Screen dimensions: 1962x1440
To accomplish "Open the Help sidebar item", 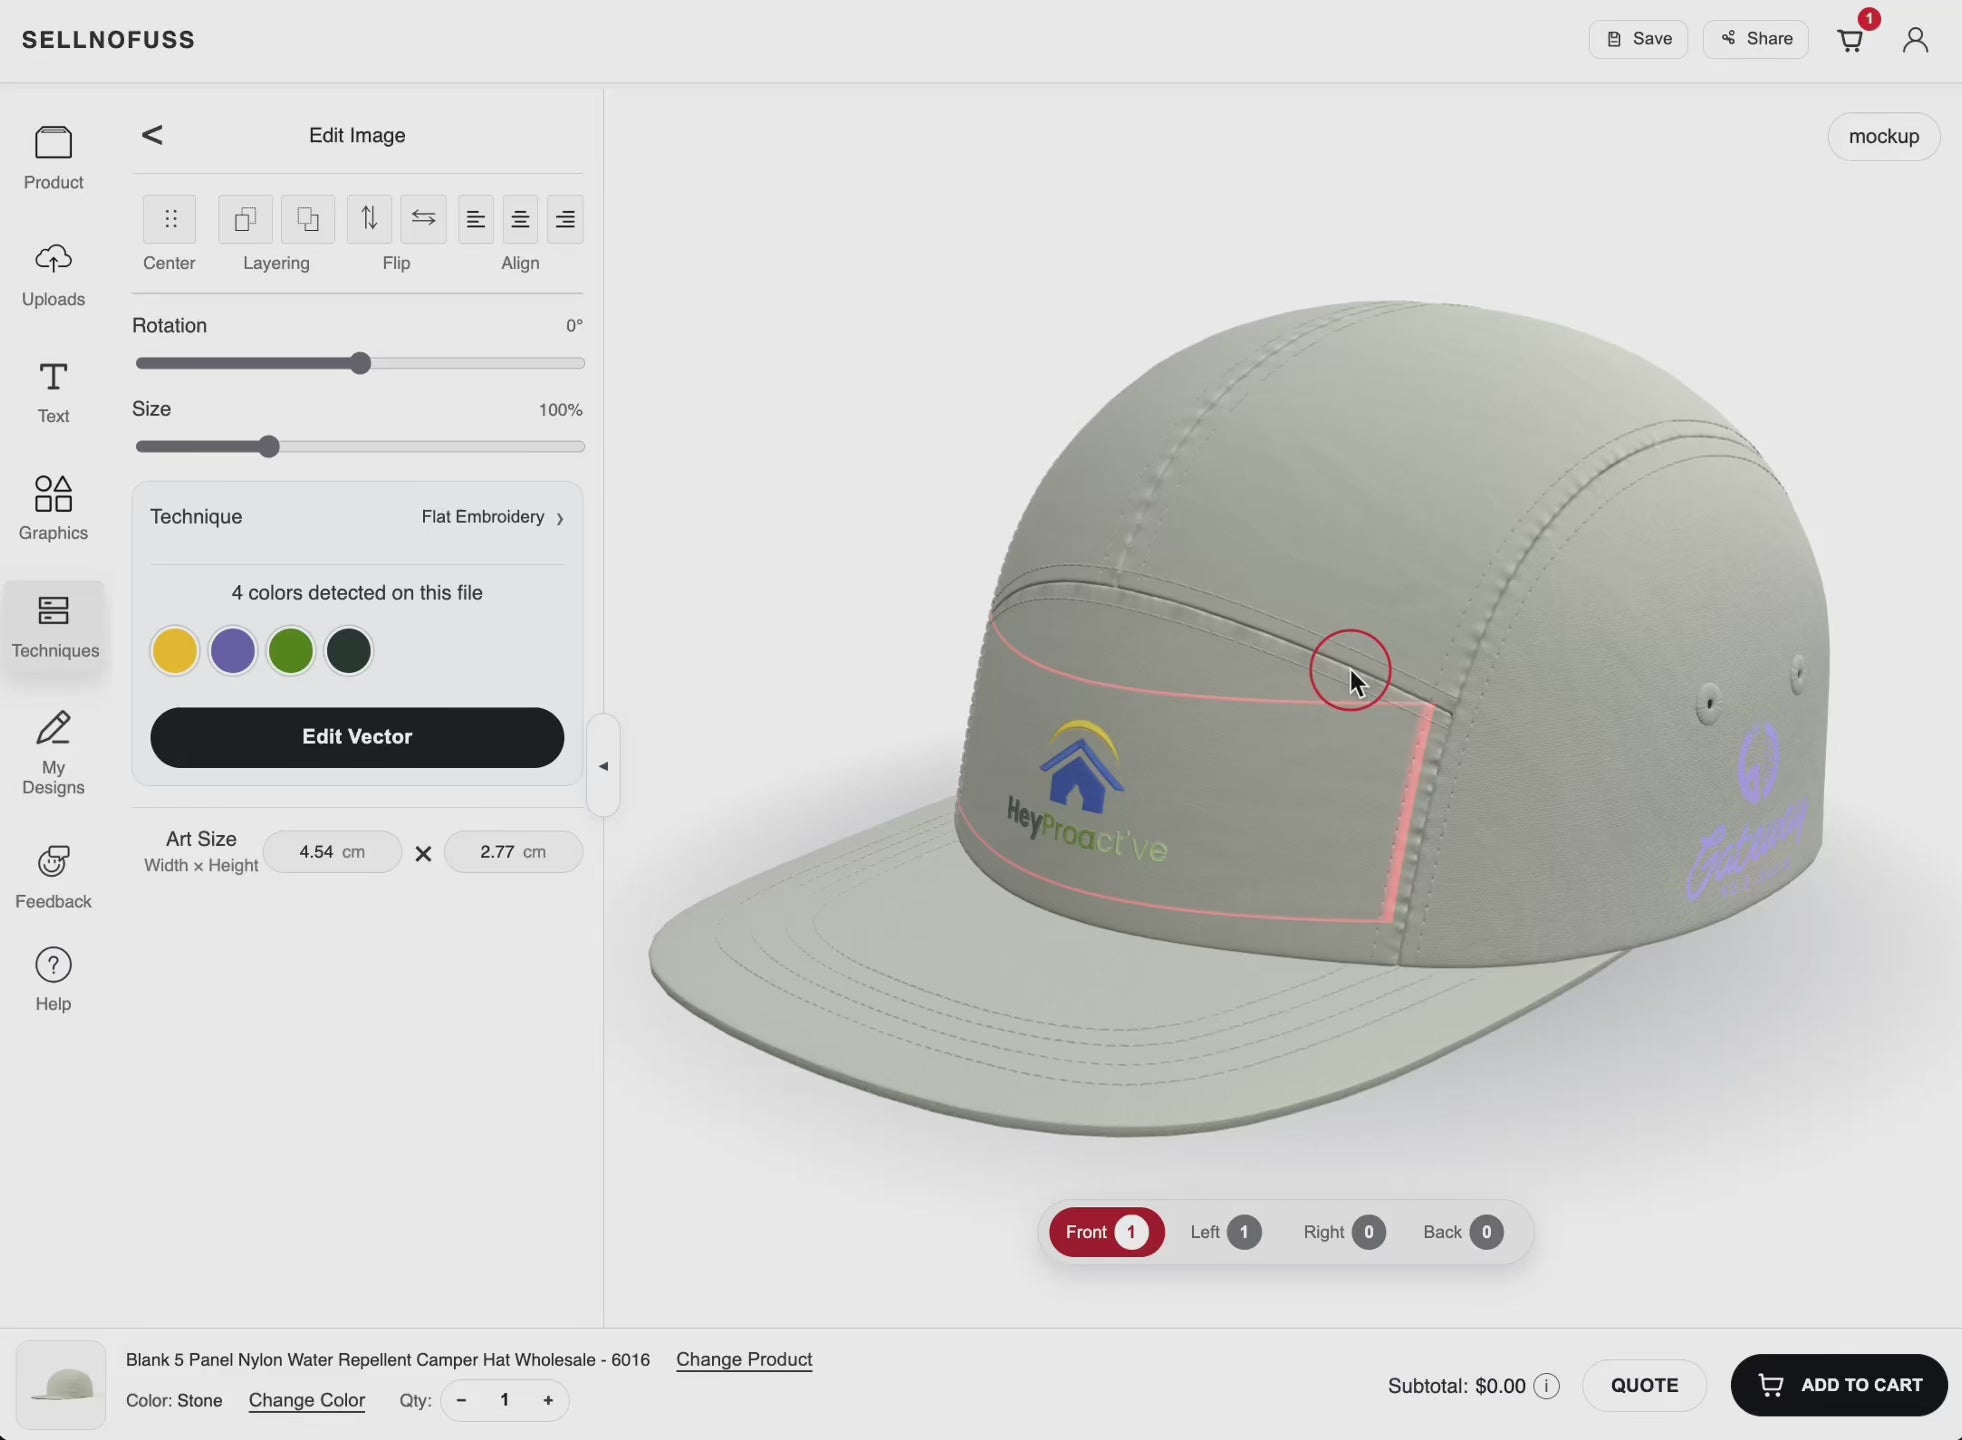I will (x=53, y=980).
